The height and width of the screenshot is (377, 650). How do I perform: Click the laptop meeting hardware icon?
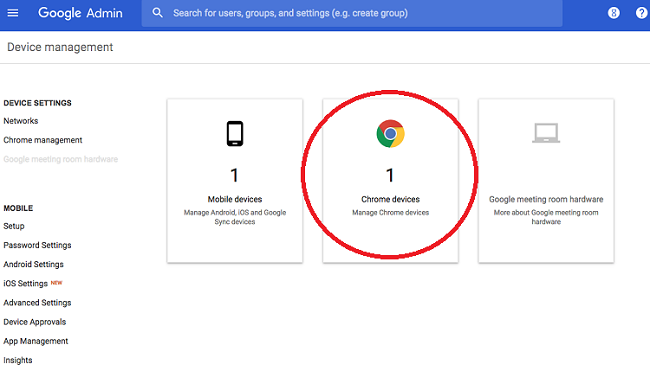(x=546, y=133)
